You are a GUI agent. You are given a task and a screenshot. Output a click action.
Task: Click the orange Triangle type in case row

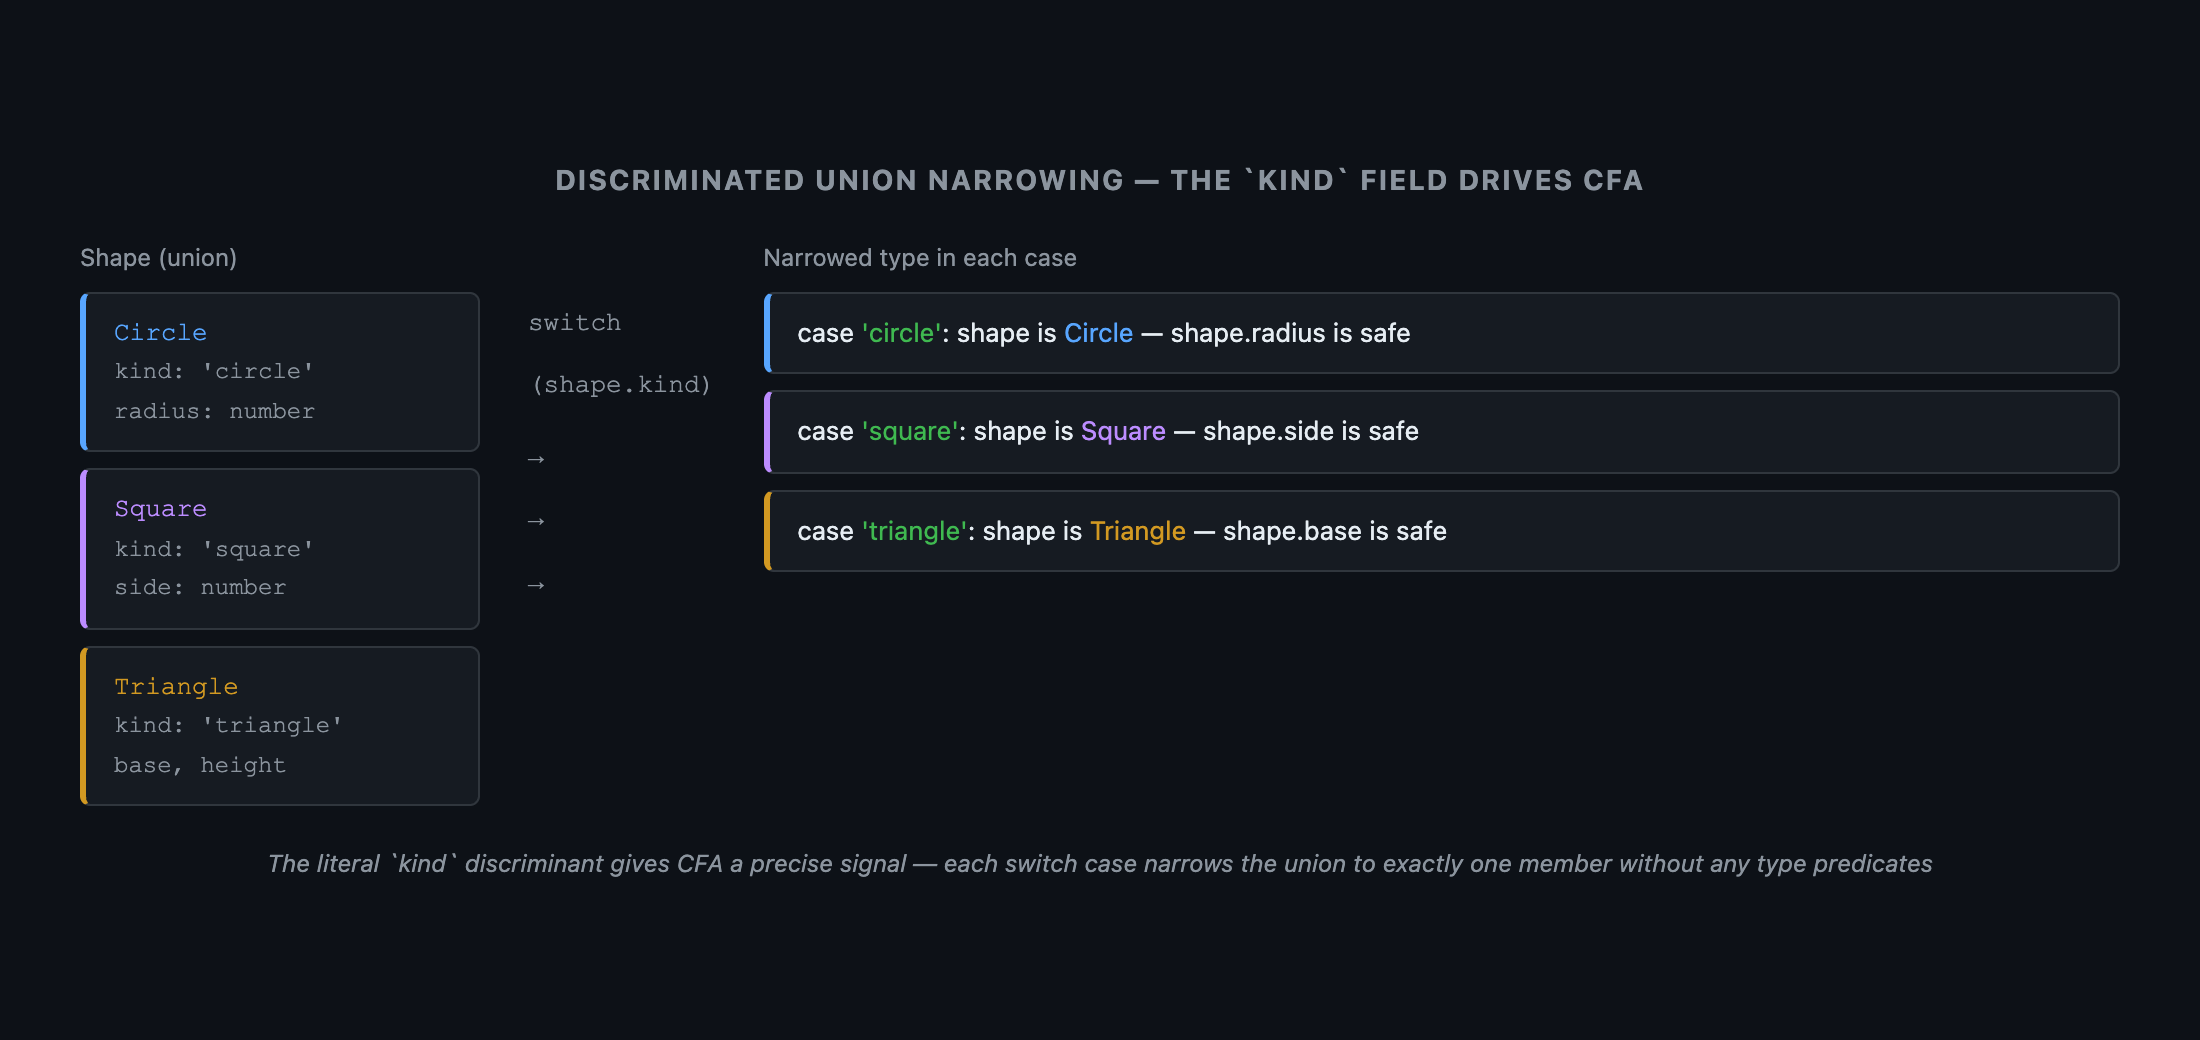1138,531
